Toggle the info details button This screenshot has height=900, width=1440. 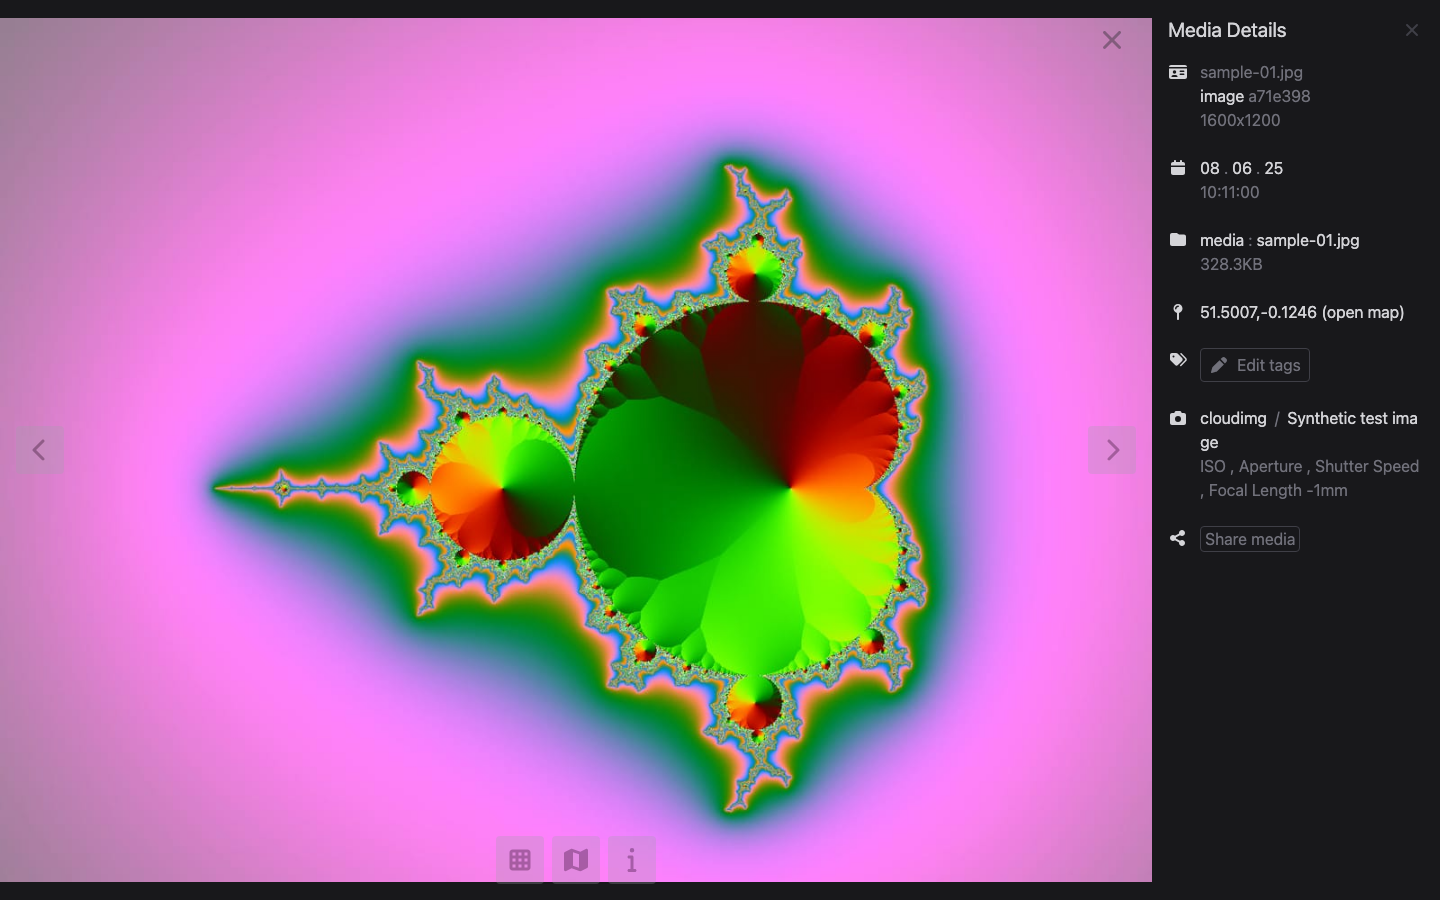coord(632,860)
